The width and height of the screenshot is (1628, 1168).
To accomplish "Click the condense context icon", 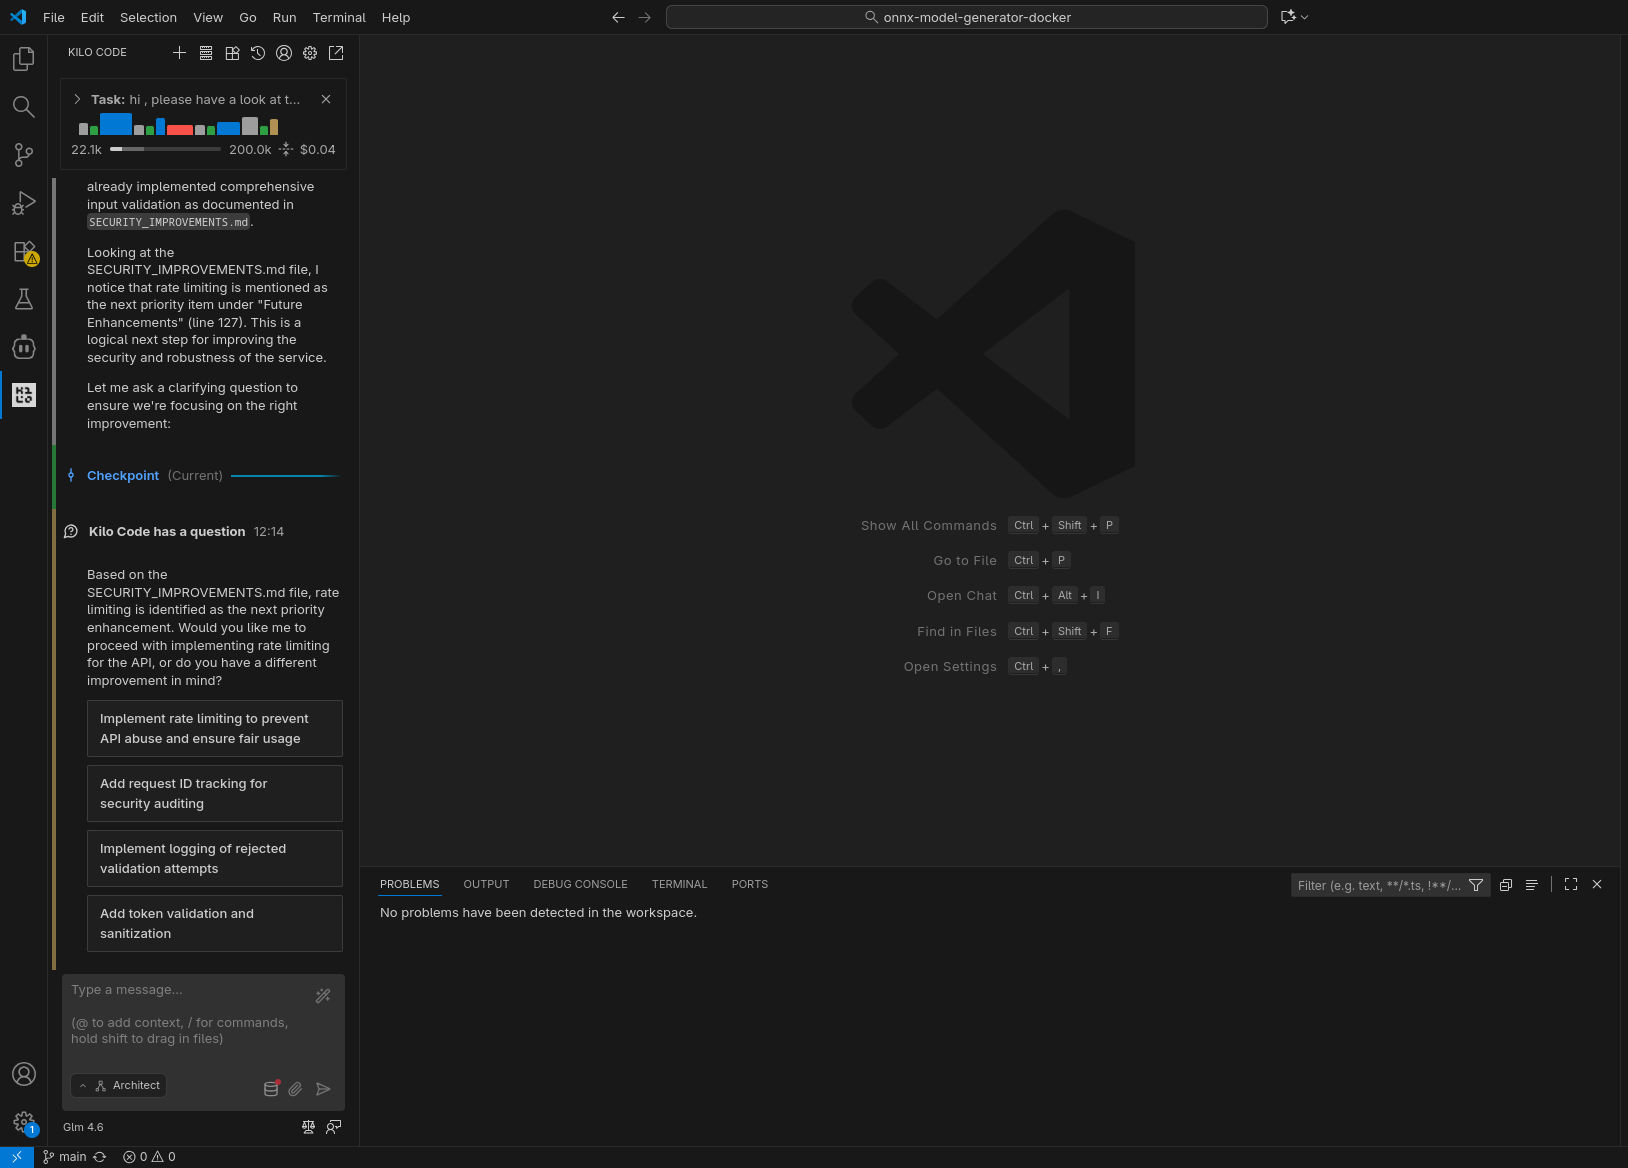I will click(286, 149).
